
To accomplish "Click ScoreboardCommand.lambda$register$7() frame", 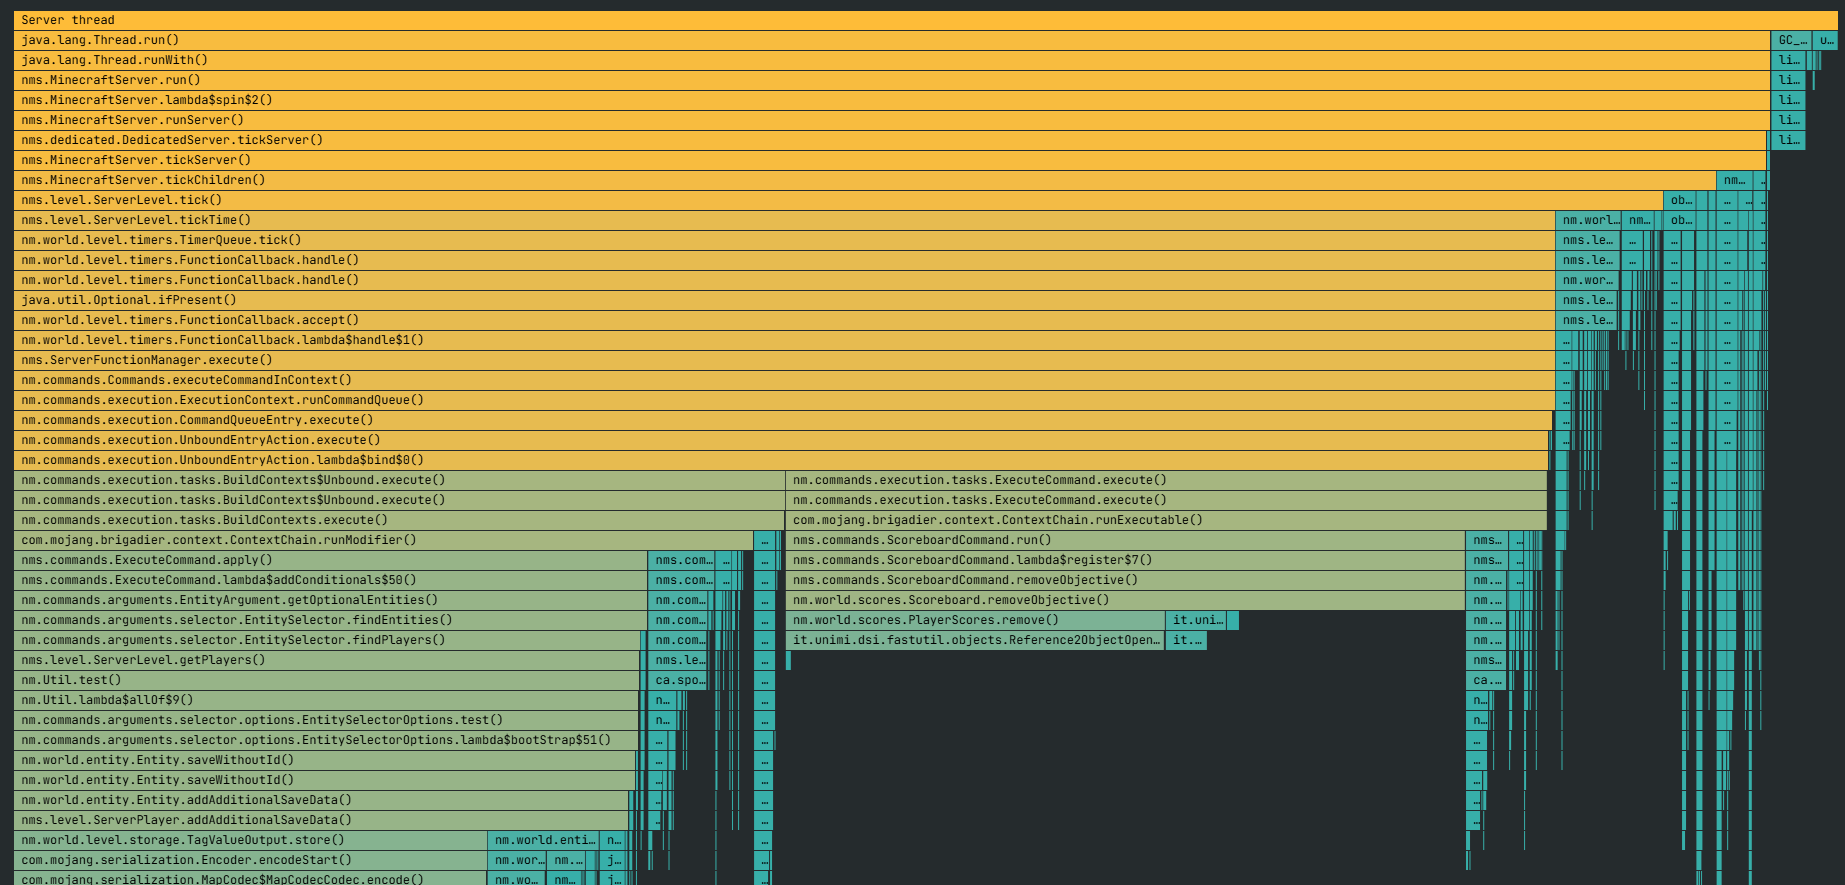I will (1125, 560).
